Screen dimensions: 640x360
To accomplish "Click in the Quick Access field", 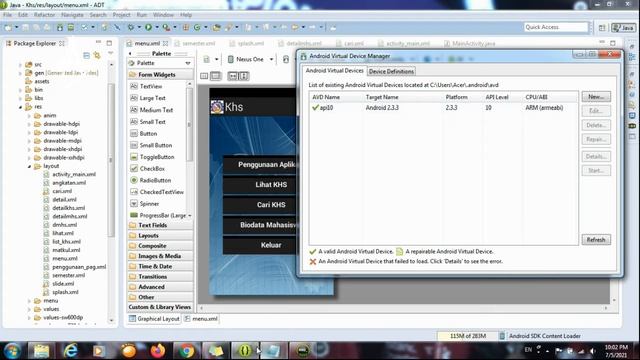I will coord(556,27).
